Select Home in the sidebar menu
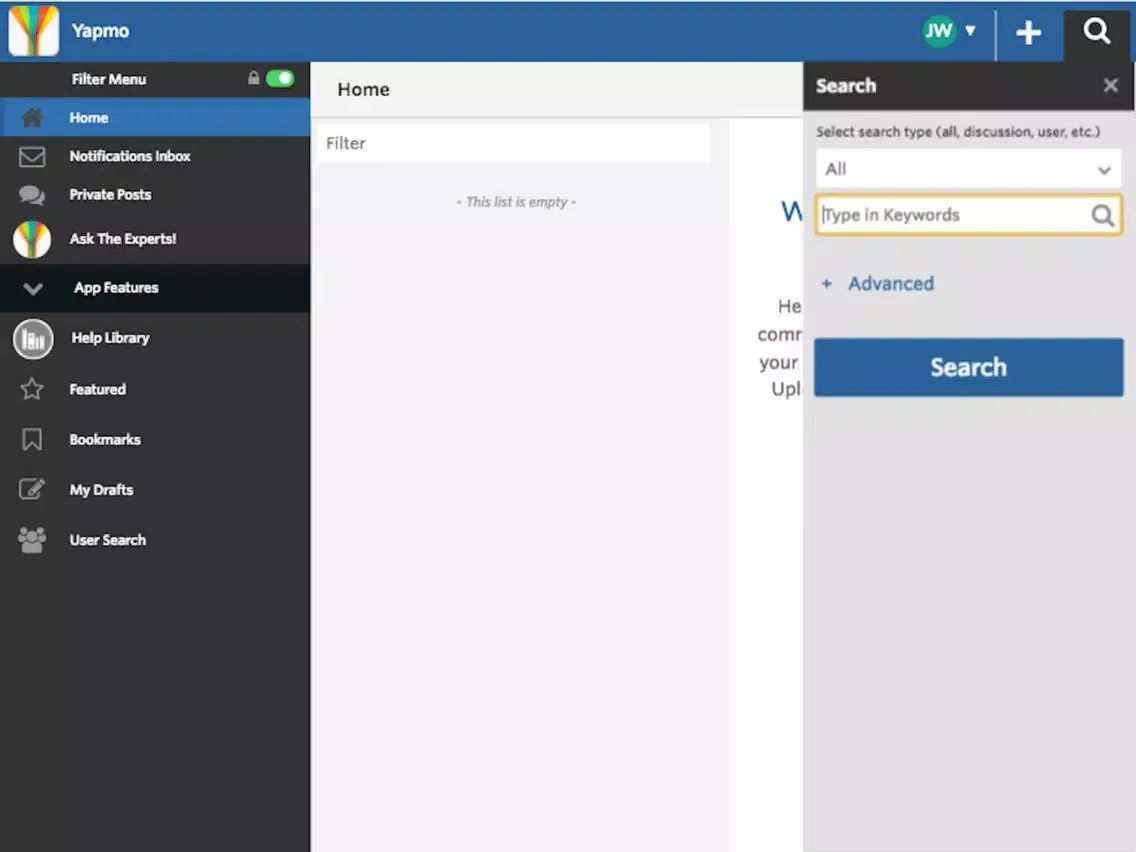The height and width of the screenshot is (852, 1136). (x=155, y=117)
